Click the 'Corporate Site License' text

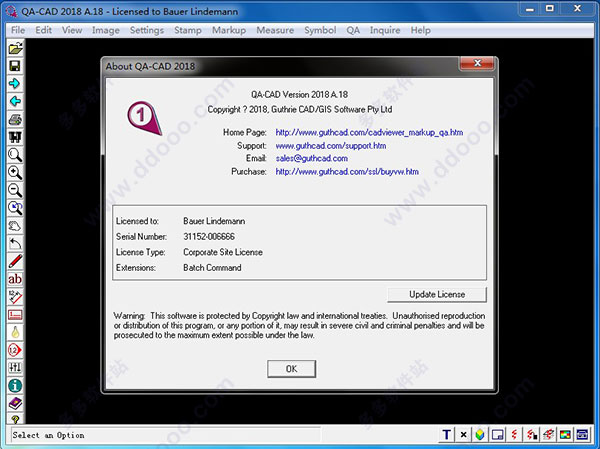[223, 252]
